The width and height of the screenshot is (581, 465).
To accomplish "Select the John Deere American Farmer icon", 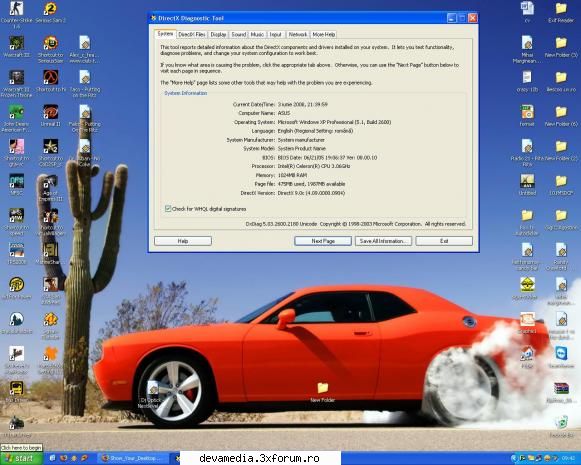I will click(x=16, y=112).
